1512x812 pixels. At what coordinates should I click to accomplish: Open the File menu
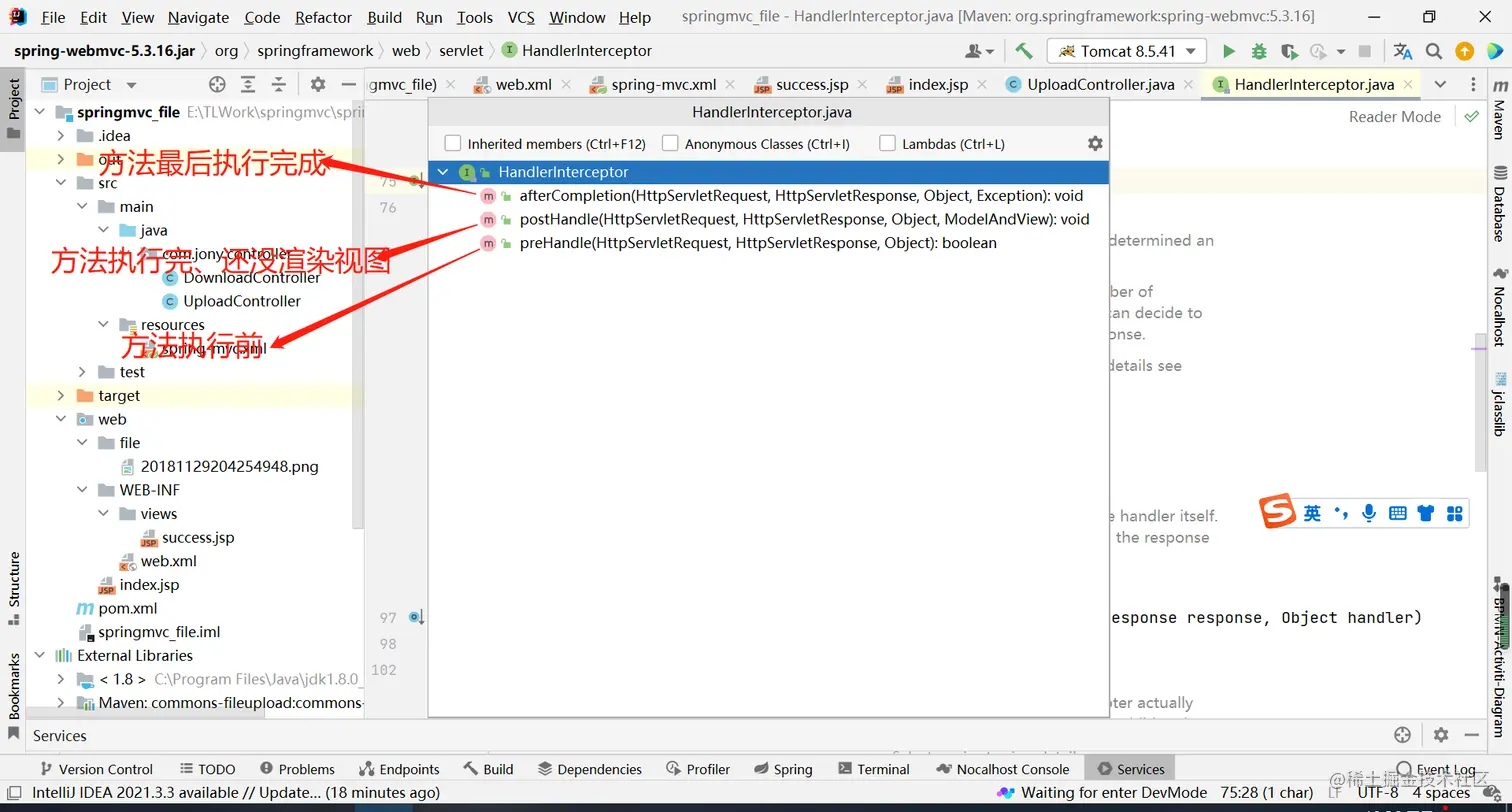[53, 17]
